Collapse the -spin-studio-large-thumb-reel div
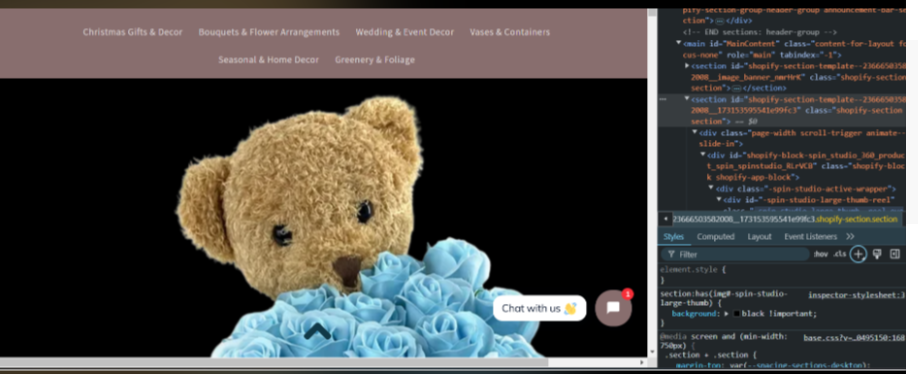Image resolution: width=918 pixels, height=374 pixels. [720, 199]
